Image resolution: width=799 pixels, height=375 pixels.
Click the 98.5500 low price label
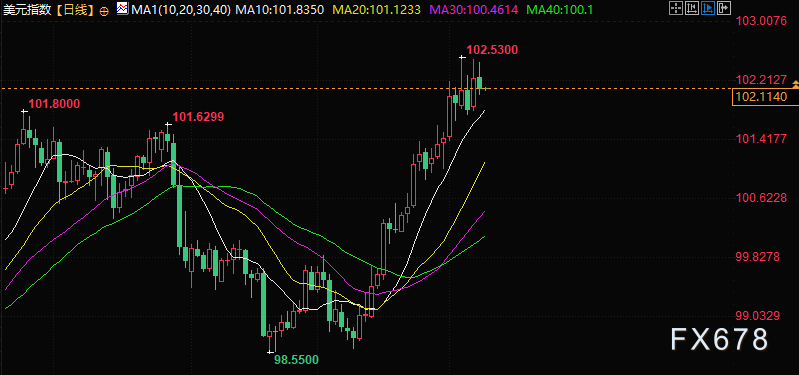pos(297,360)
